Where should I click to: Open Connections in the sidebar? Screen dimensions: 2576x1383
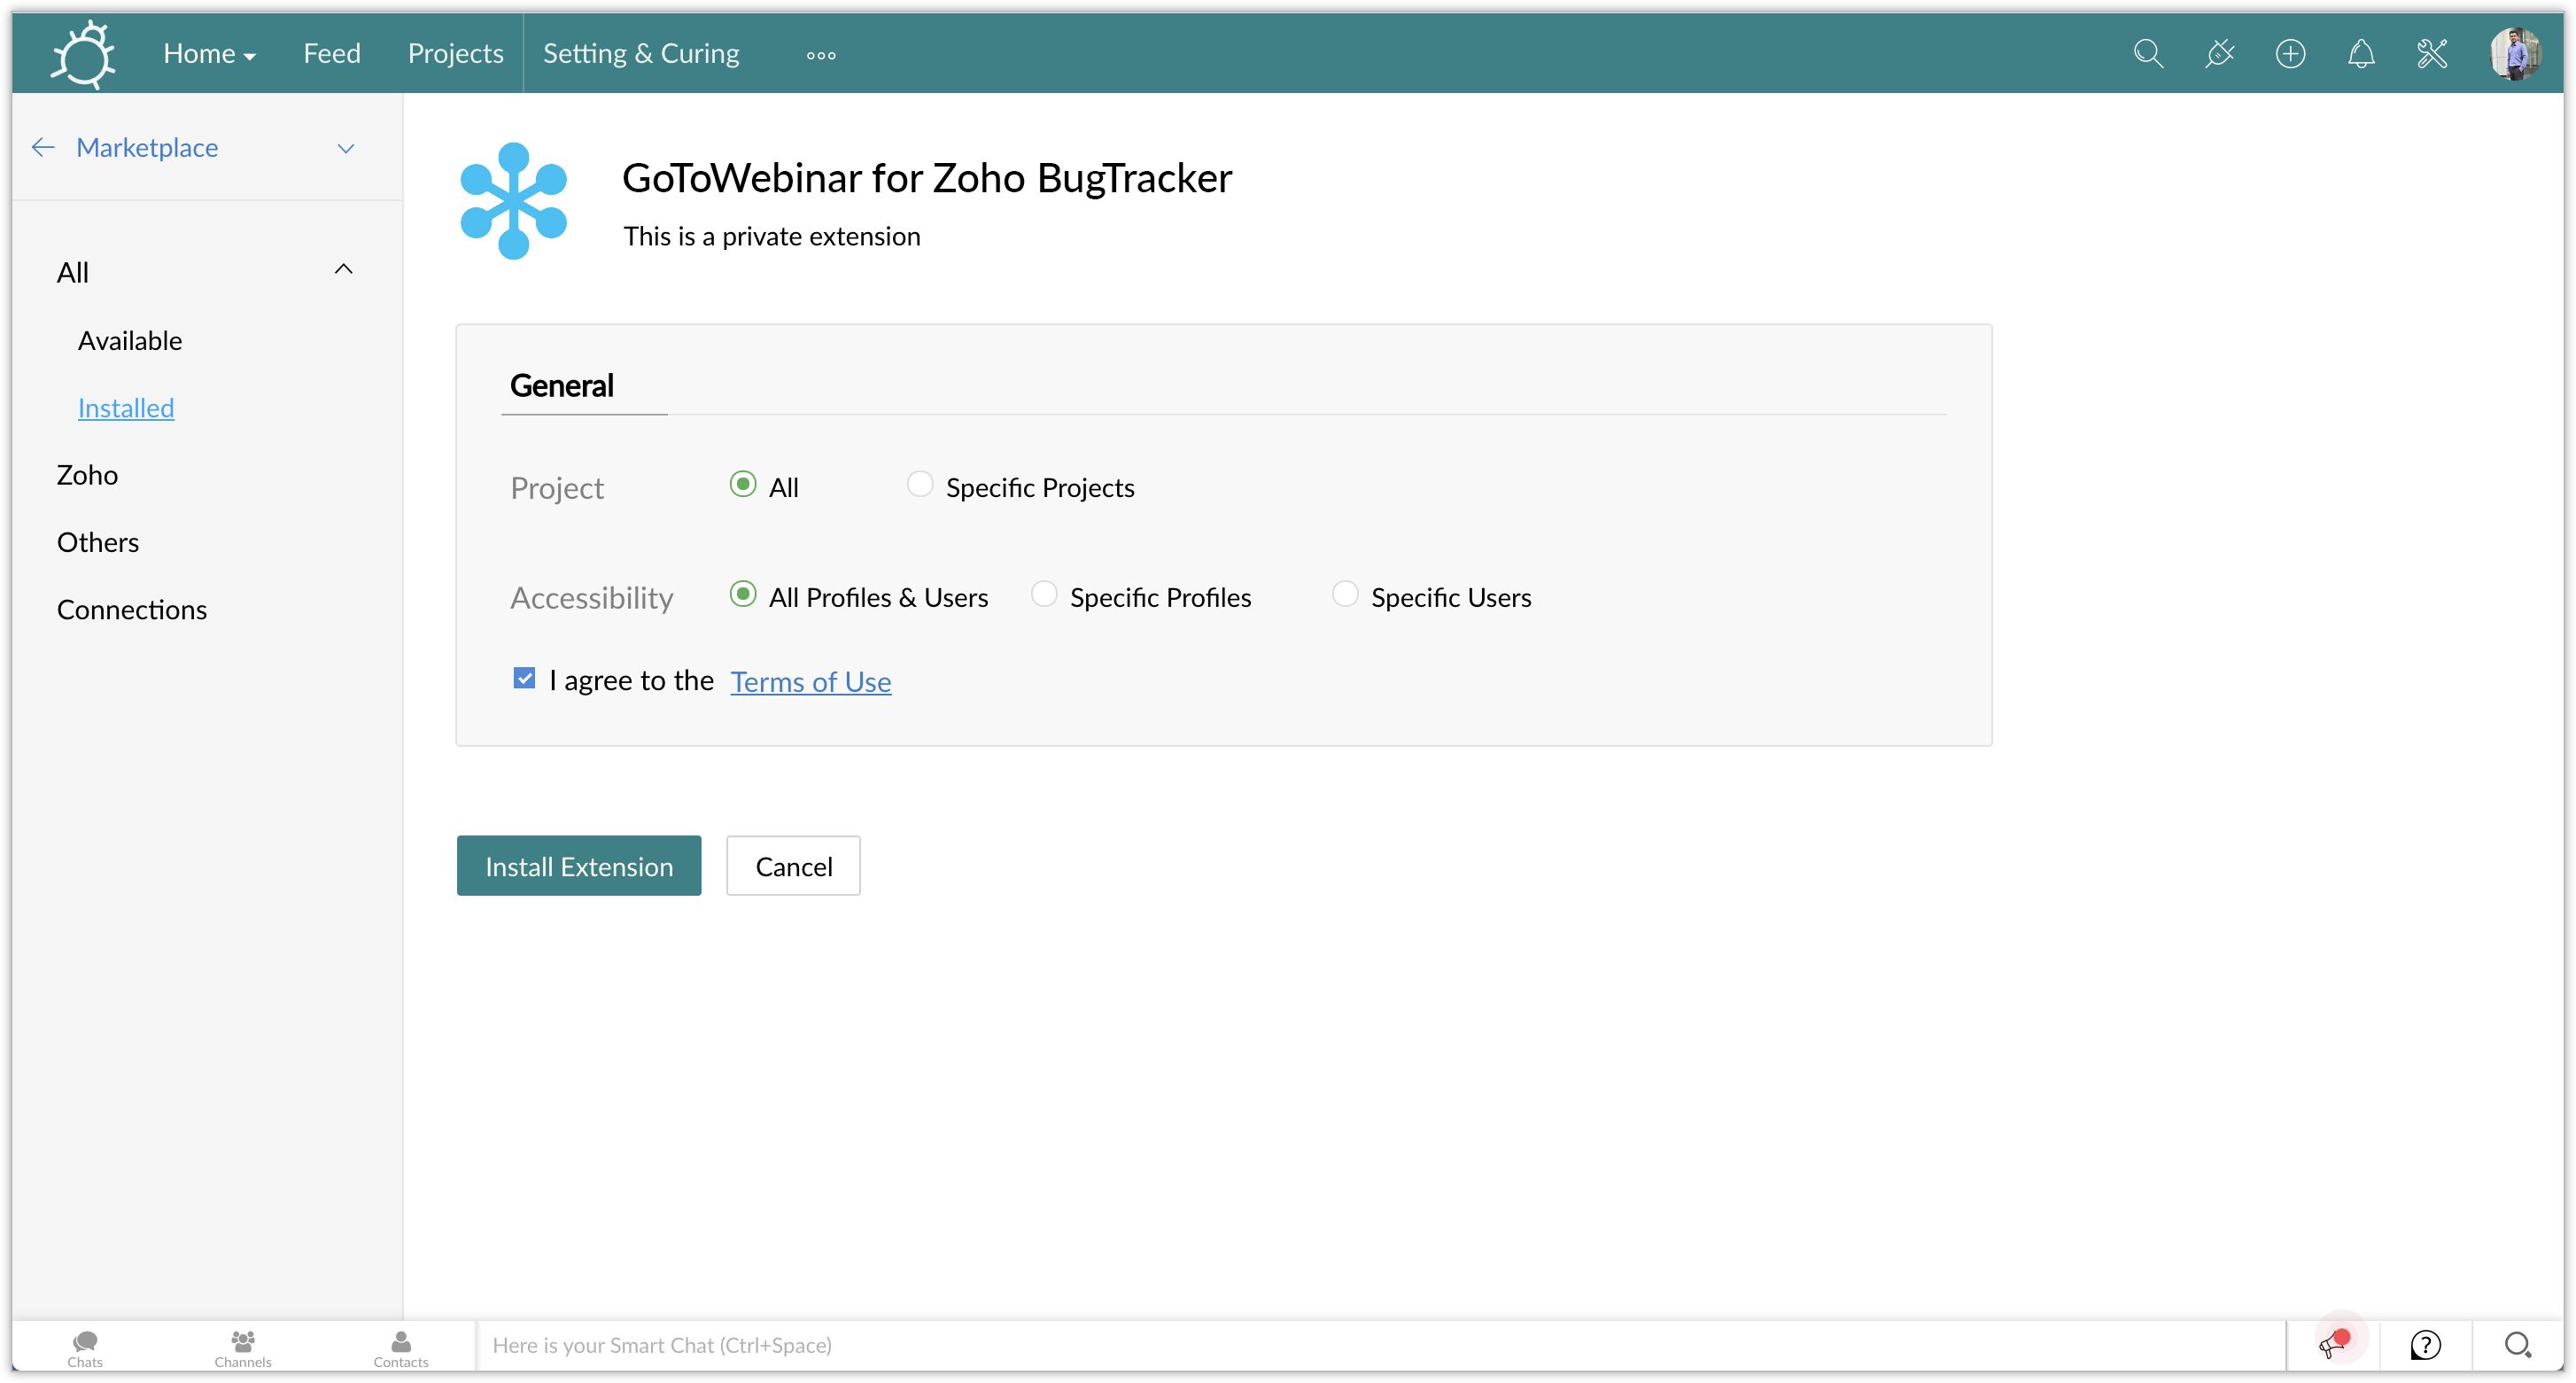pos(132,610)
